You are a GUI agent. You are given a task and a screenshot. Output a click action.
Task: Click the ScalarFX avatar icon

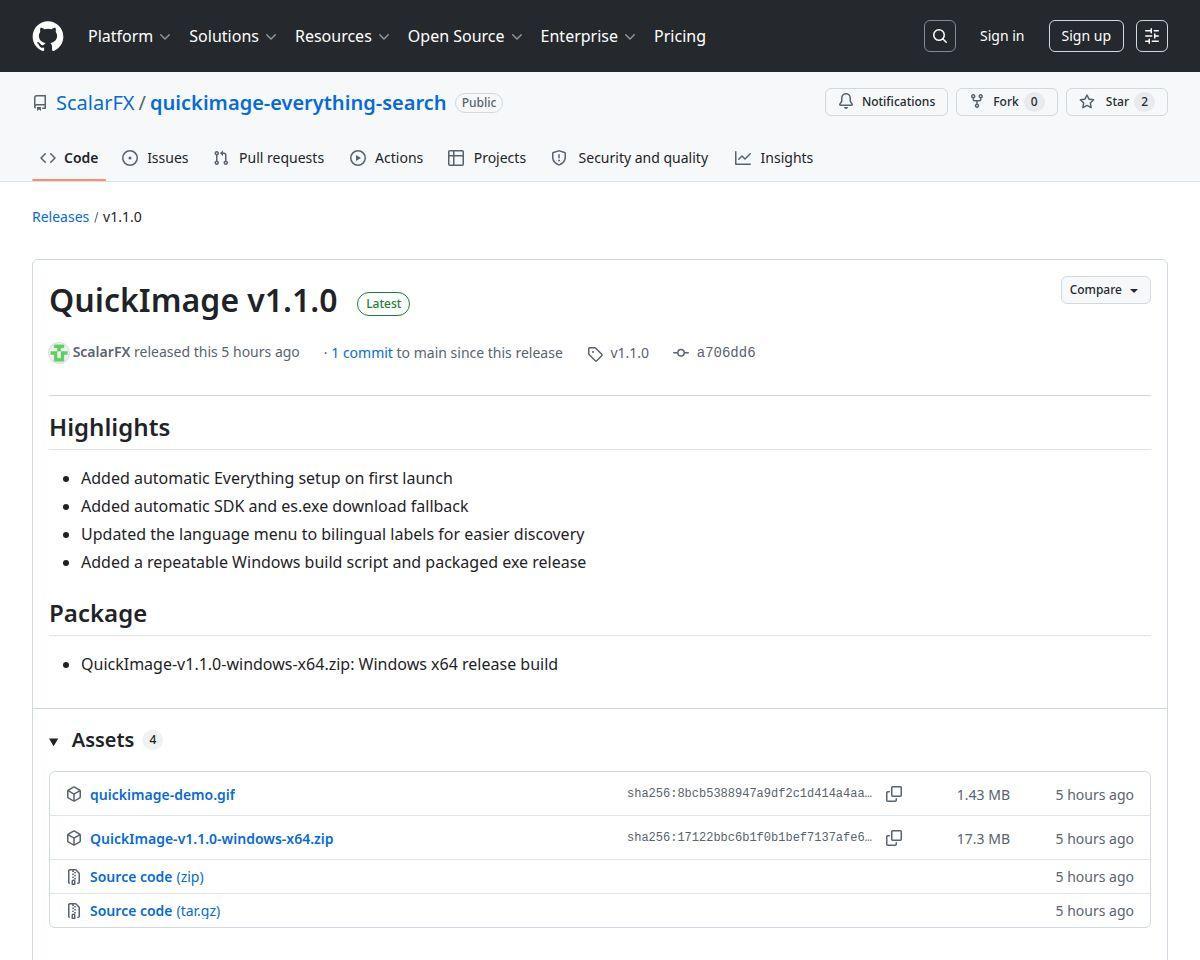point(59,353)
